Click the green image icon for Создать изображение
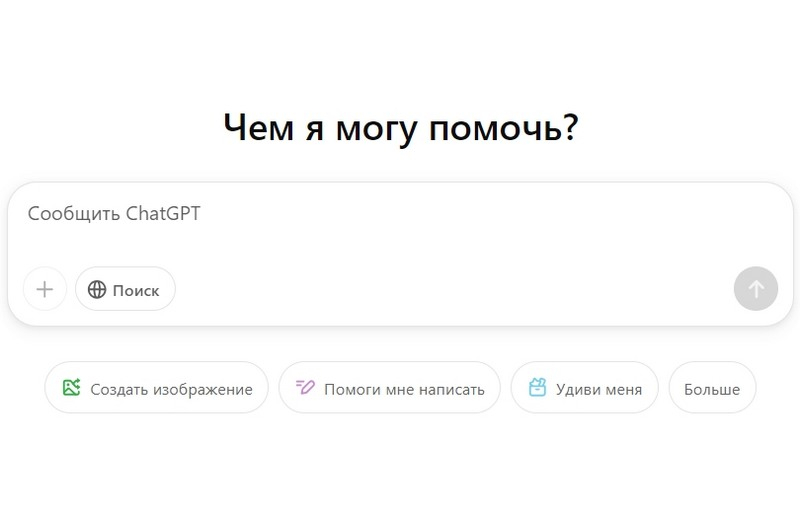Screen dimensions: 800x520 (71, 388)
